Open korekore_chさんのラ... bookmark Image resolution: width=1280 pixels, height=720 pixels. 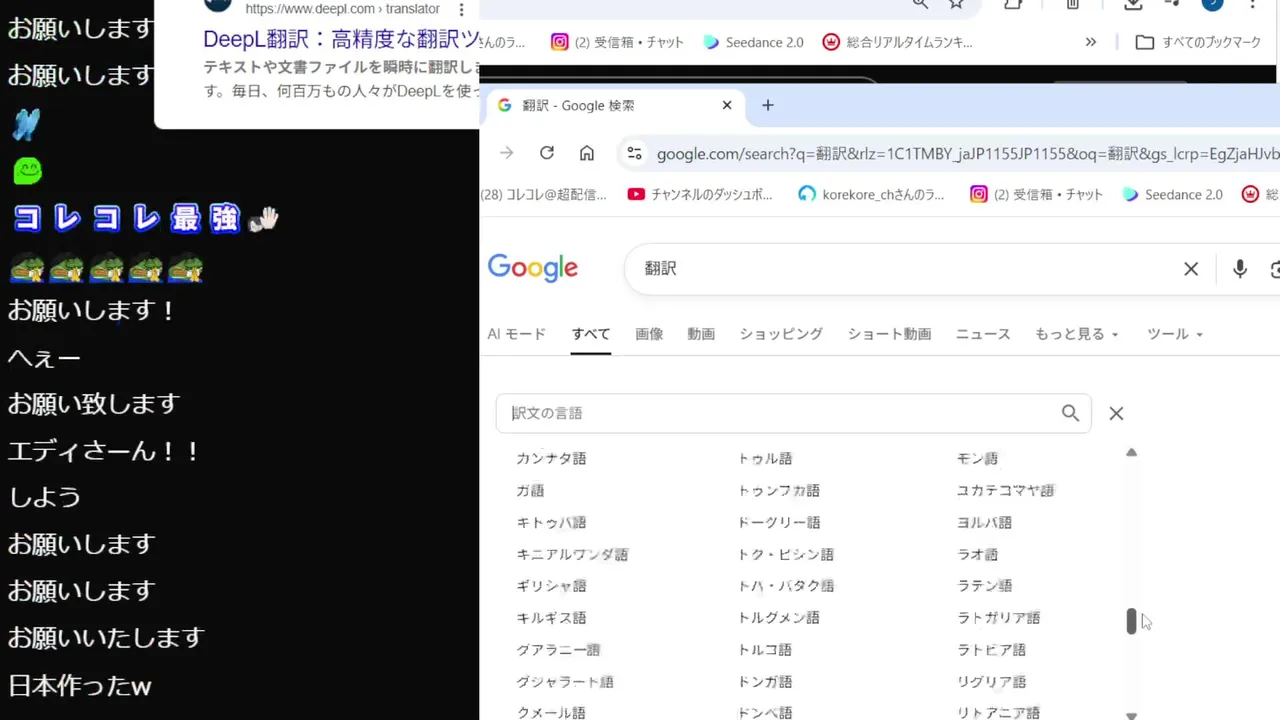[871, 195]
